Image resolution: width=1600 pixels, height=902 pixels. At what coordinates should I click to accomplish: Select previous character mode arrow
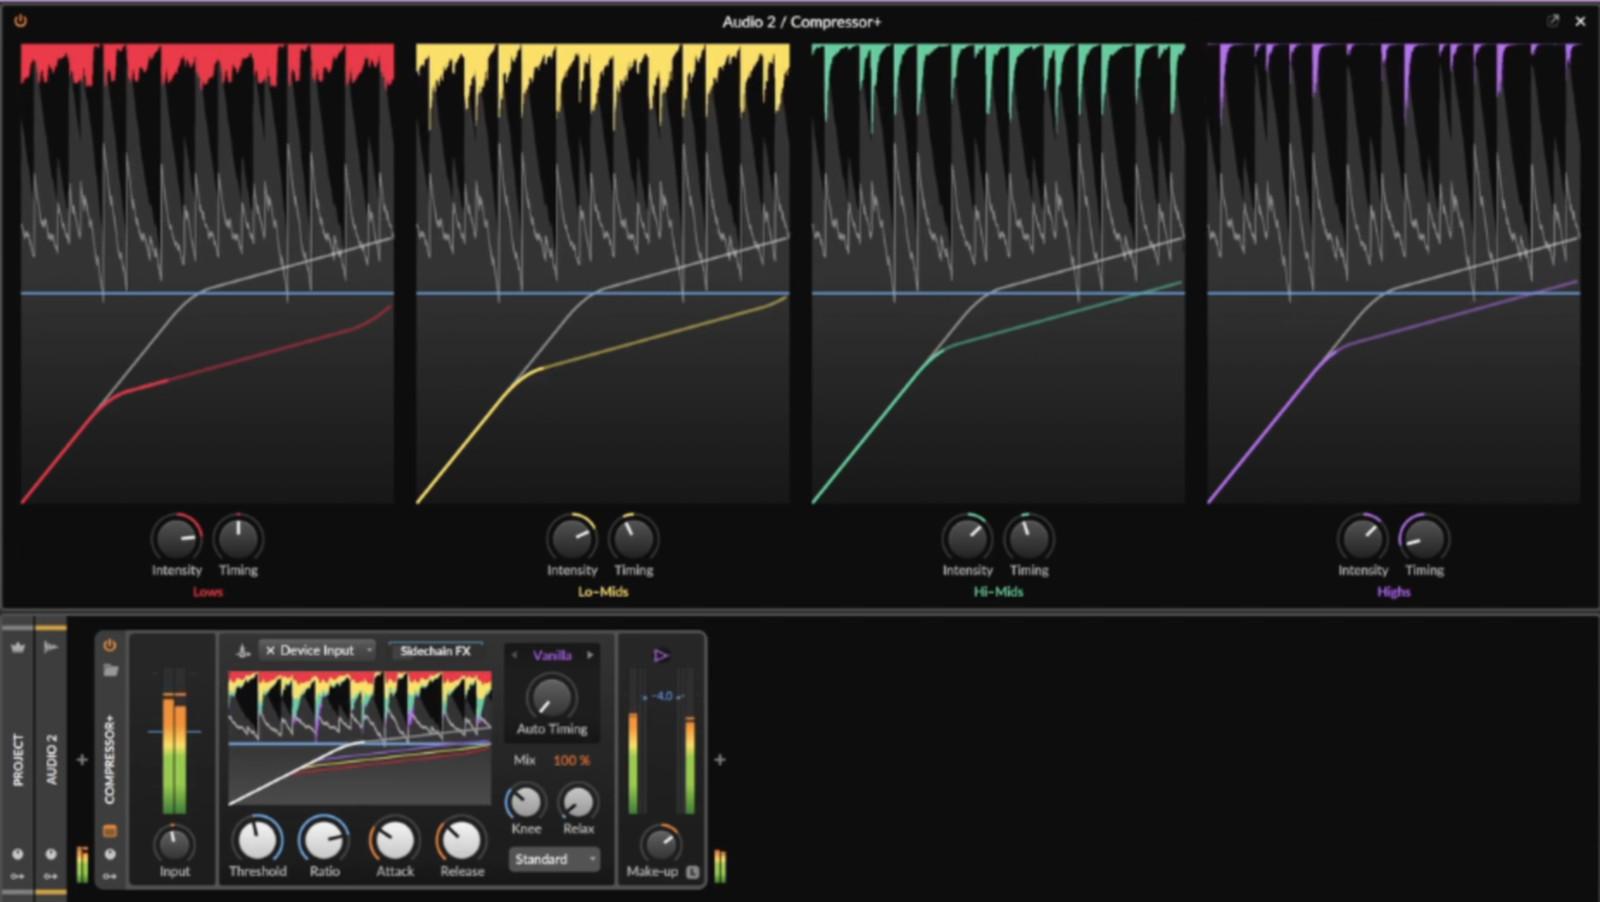tap(515, 655)
